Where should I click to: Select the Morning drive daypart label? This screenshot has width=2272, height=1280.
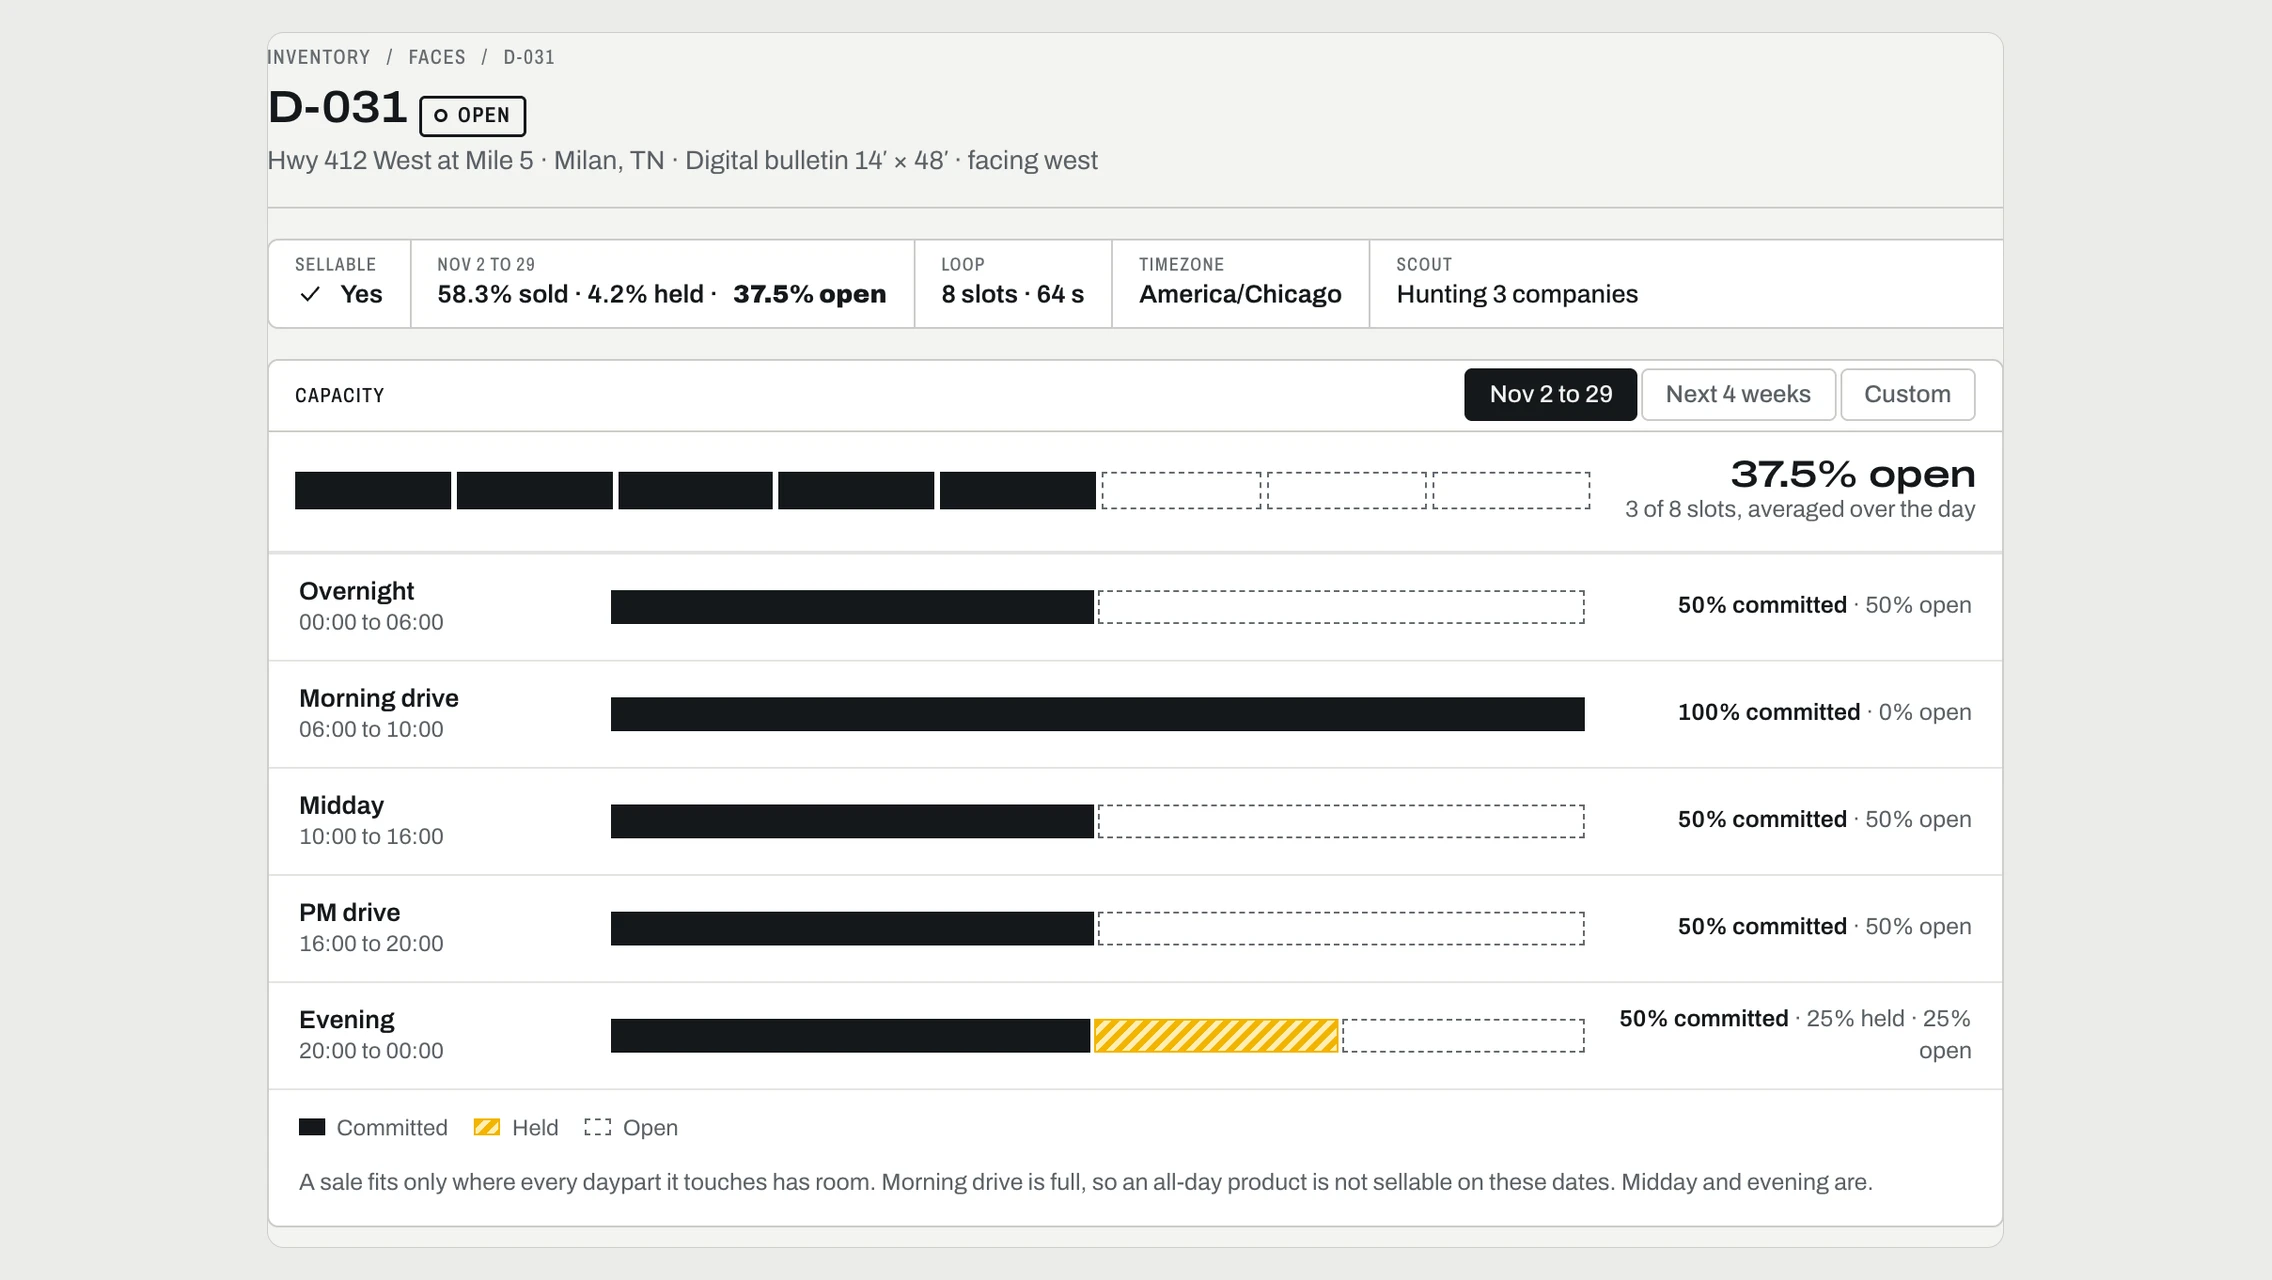[379, 698]
